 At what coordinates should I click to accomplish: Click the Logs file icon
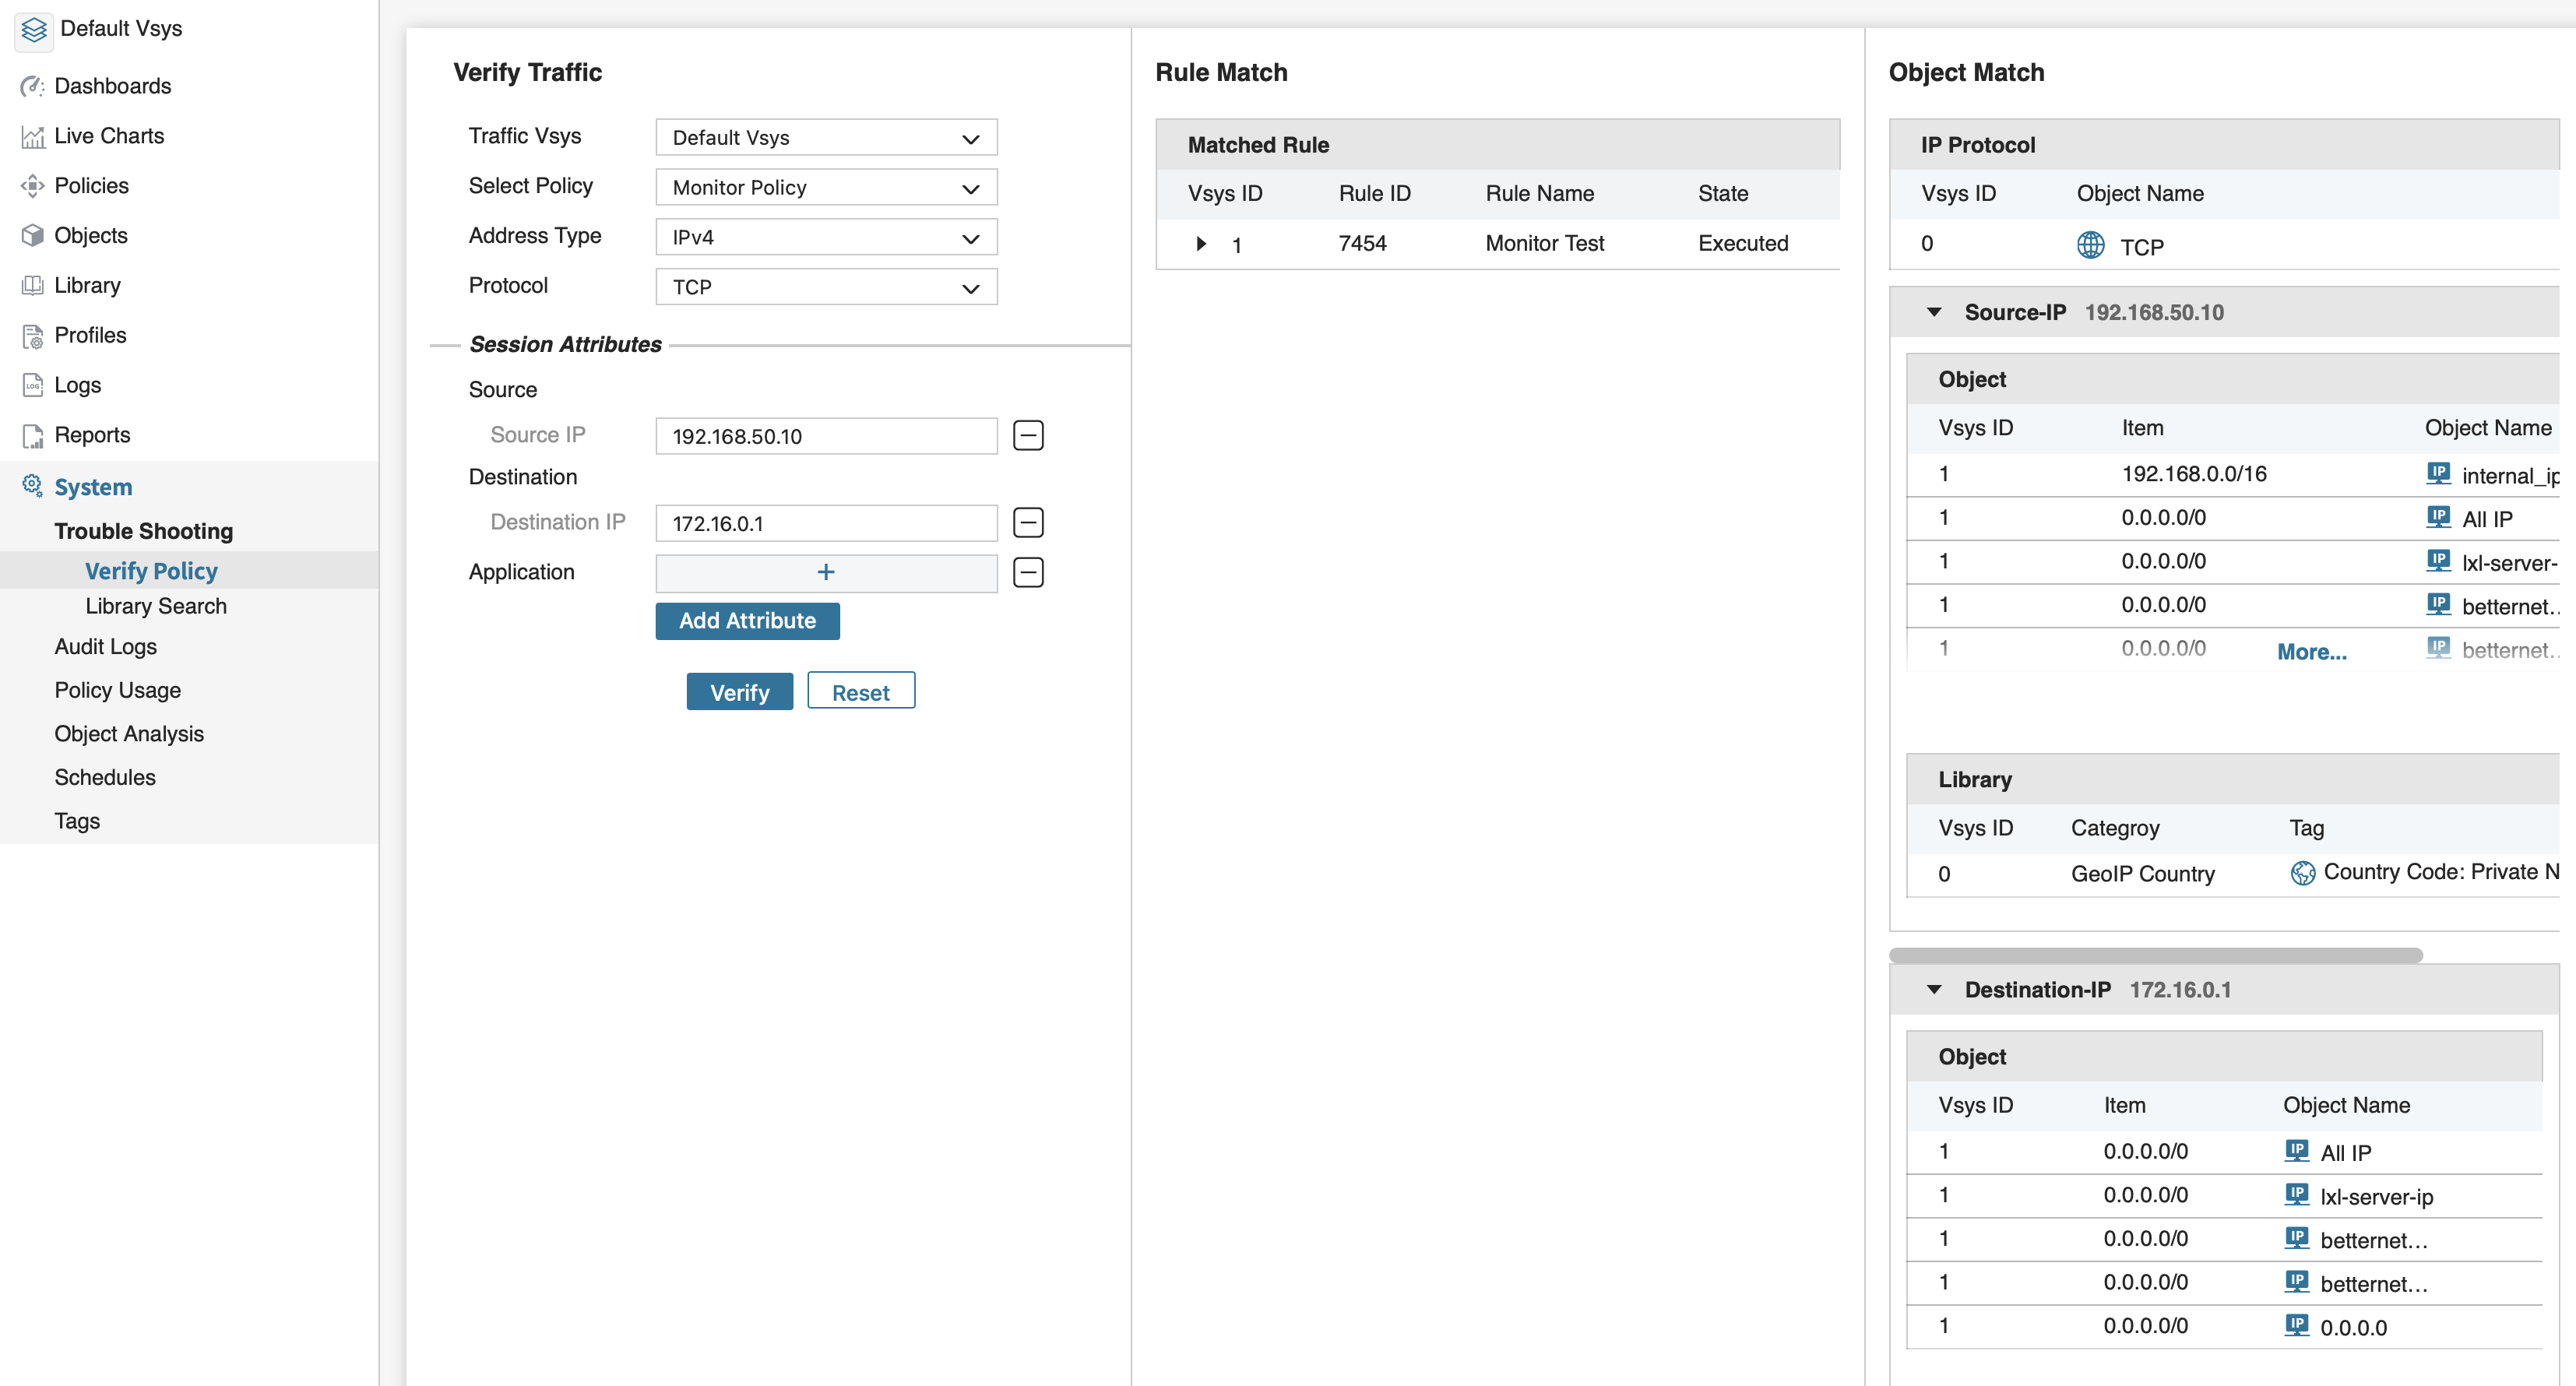32,386
